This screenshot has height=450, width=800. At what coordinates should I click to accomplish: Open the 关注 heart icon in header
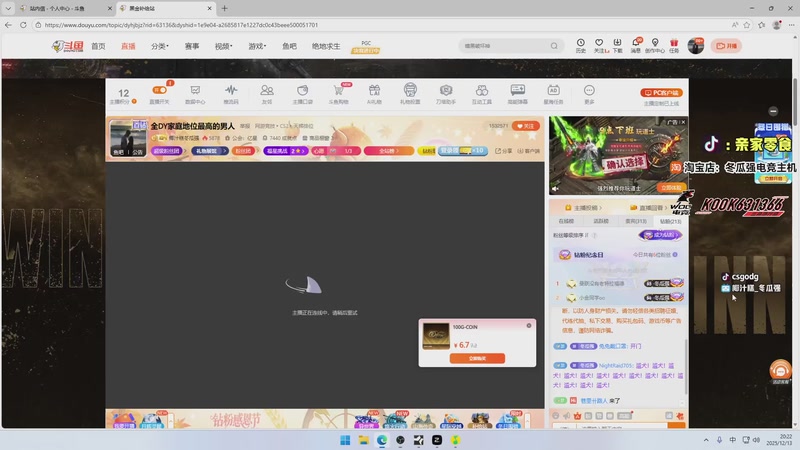pos(599,43)
